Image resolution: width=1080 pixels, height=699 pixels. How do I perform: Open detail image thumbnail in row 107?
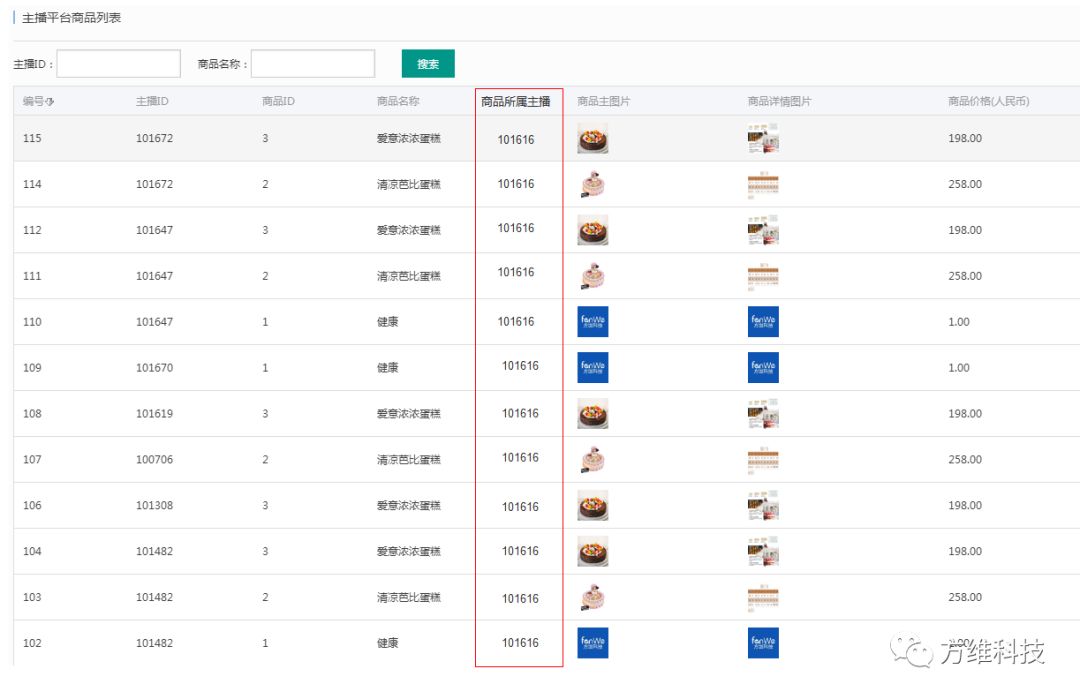point(763,460)
